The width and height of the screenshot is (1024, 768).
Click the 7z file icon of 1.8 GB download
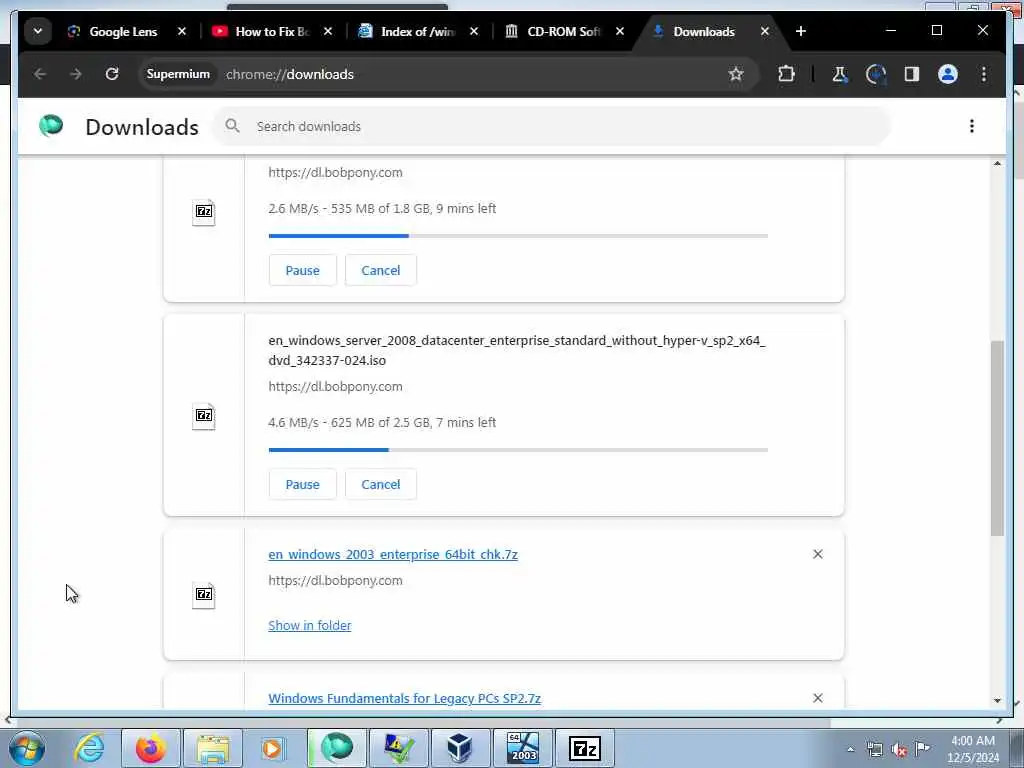coord(204,212)
